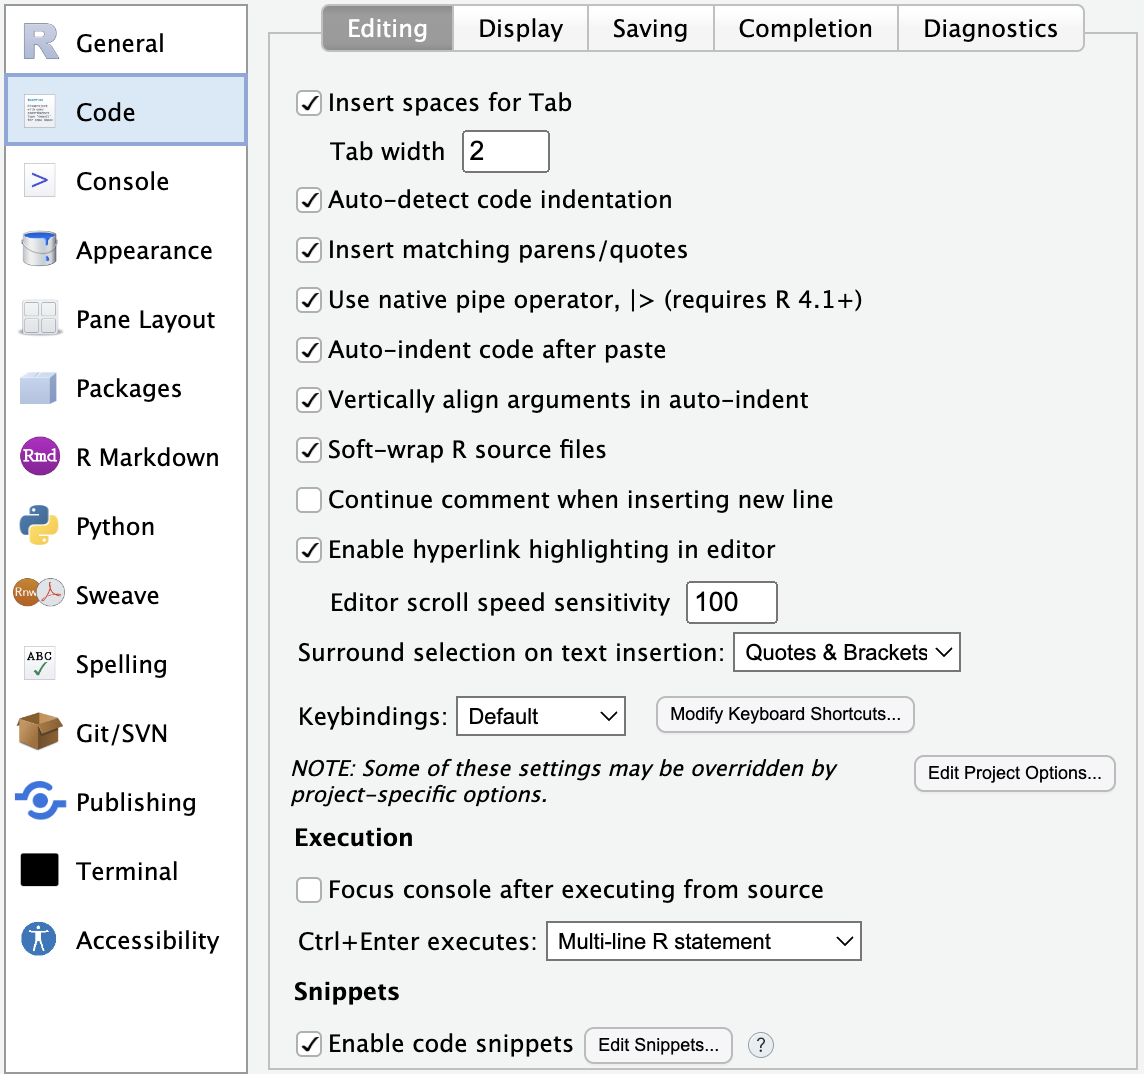Focus the Tab width input field

coord(506,152)
